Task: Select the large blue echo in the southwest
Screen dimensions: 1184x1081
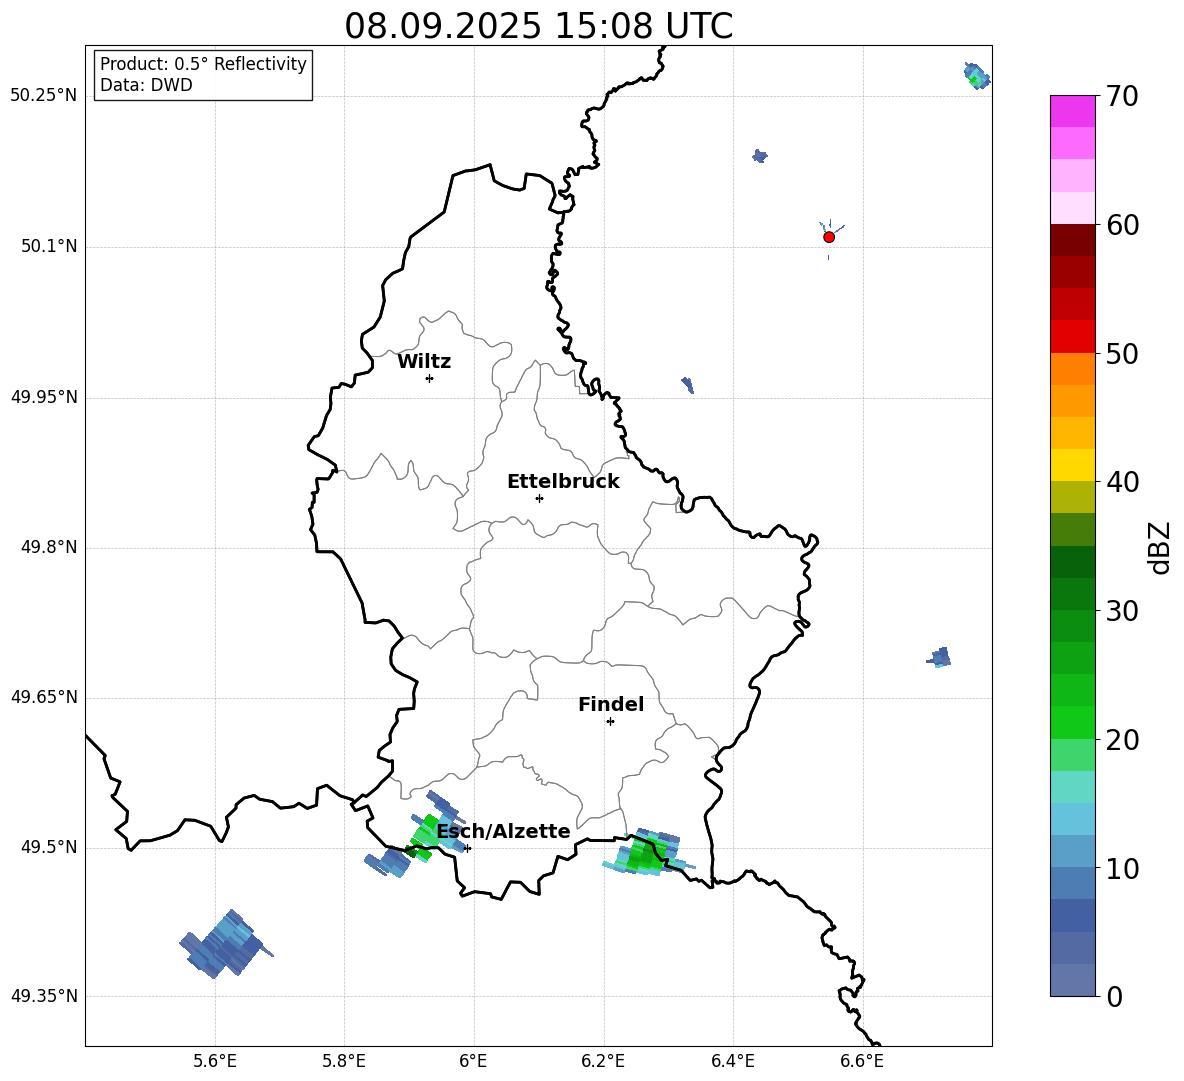Action: tap(225, 944)
